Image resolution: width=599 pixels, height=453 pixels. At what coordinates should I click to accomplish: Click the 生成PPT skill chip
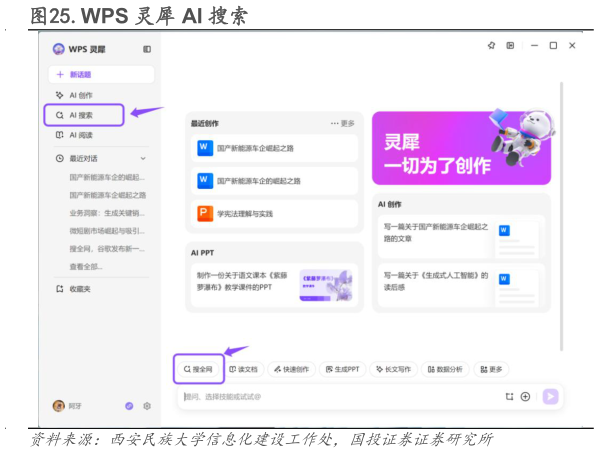click(343, 369)
